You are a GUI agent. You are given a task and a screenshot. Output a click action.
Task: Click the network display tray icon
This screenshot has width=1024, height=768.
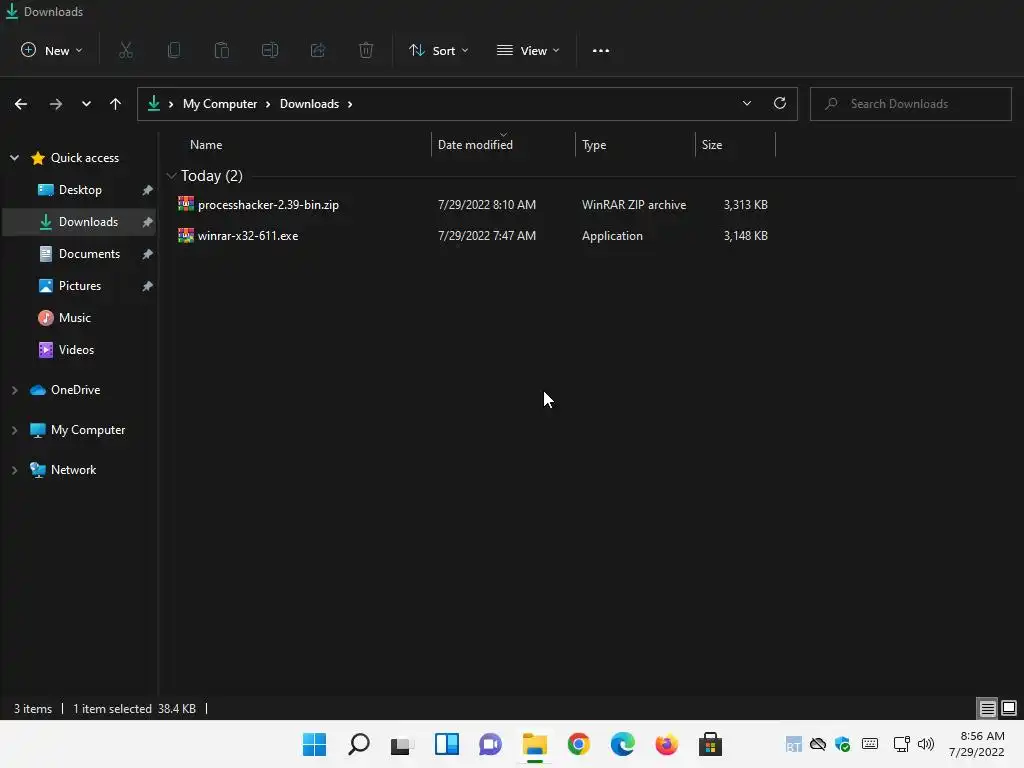[x=901, y=744]
